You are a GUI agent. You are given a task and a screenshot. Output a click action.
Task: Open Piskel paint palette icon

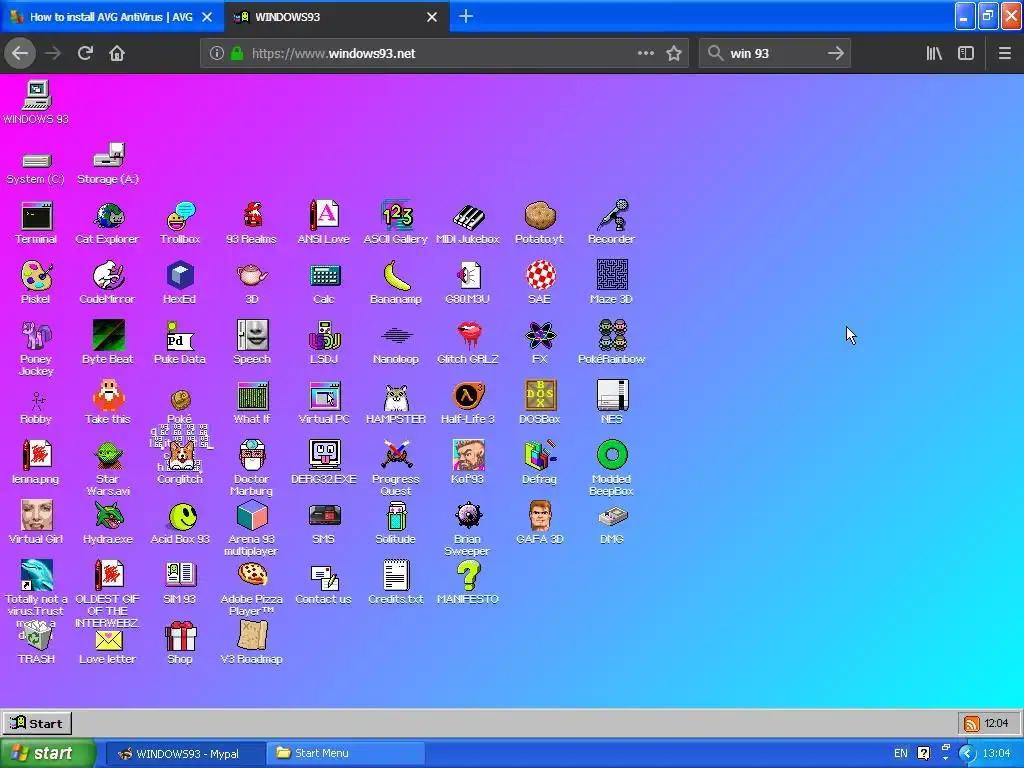click(x=36, y=283)
